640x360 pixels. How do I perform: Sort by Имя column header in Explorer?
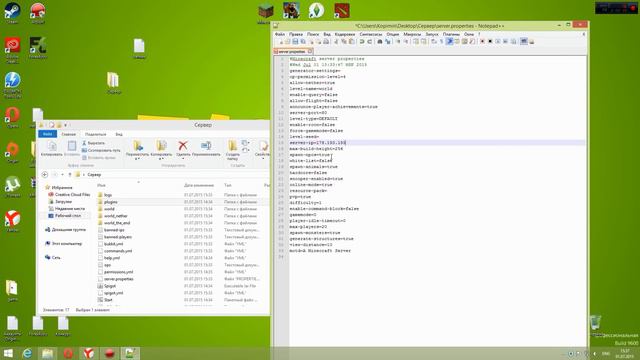[101, 186]
